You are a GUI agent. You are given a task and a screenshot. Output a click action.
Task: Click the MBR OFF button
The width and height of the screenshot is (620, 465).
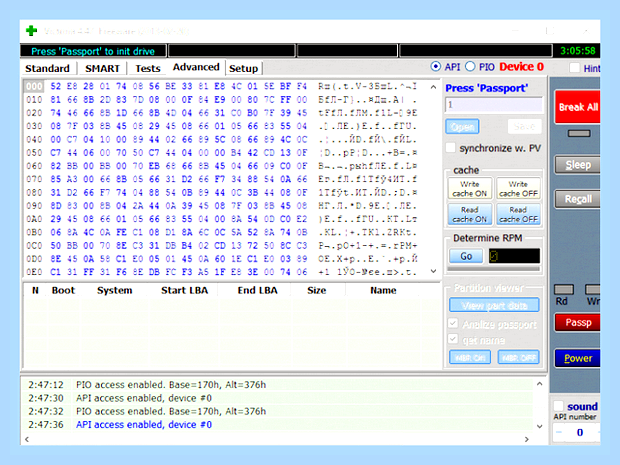(x=518, y=357)
